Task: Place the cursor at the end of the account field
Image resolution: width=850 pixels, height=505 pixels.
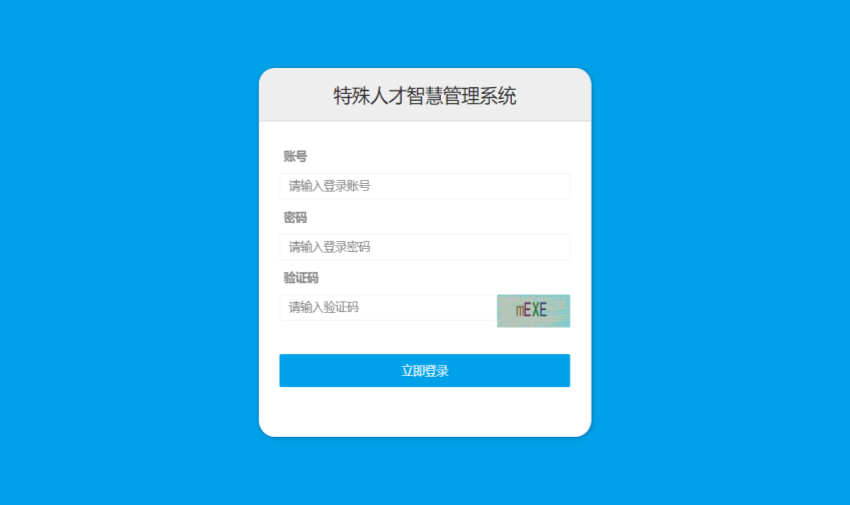Action: (558, 186)
